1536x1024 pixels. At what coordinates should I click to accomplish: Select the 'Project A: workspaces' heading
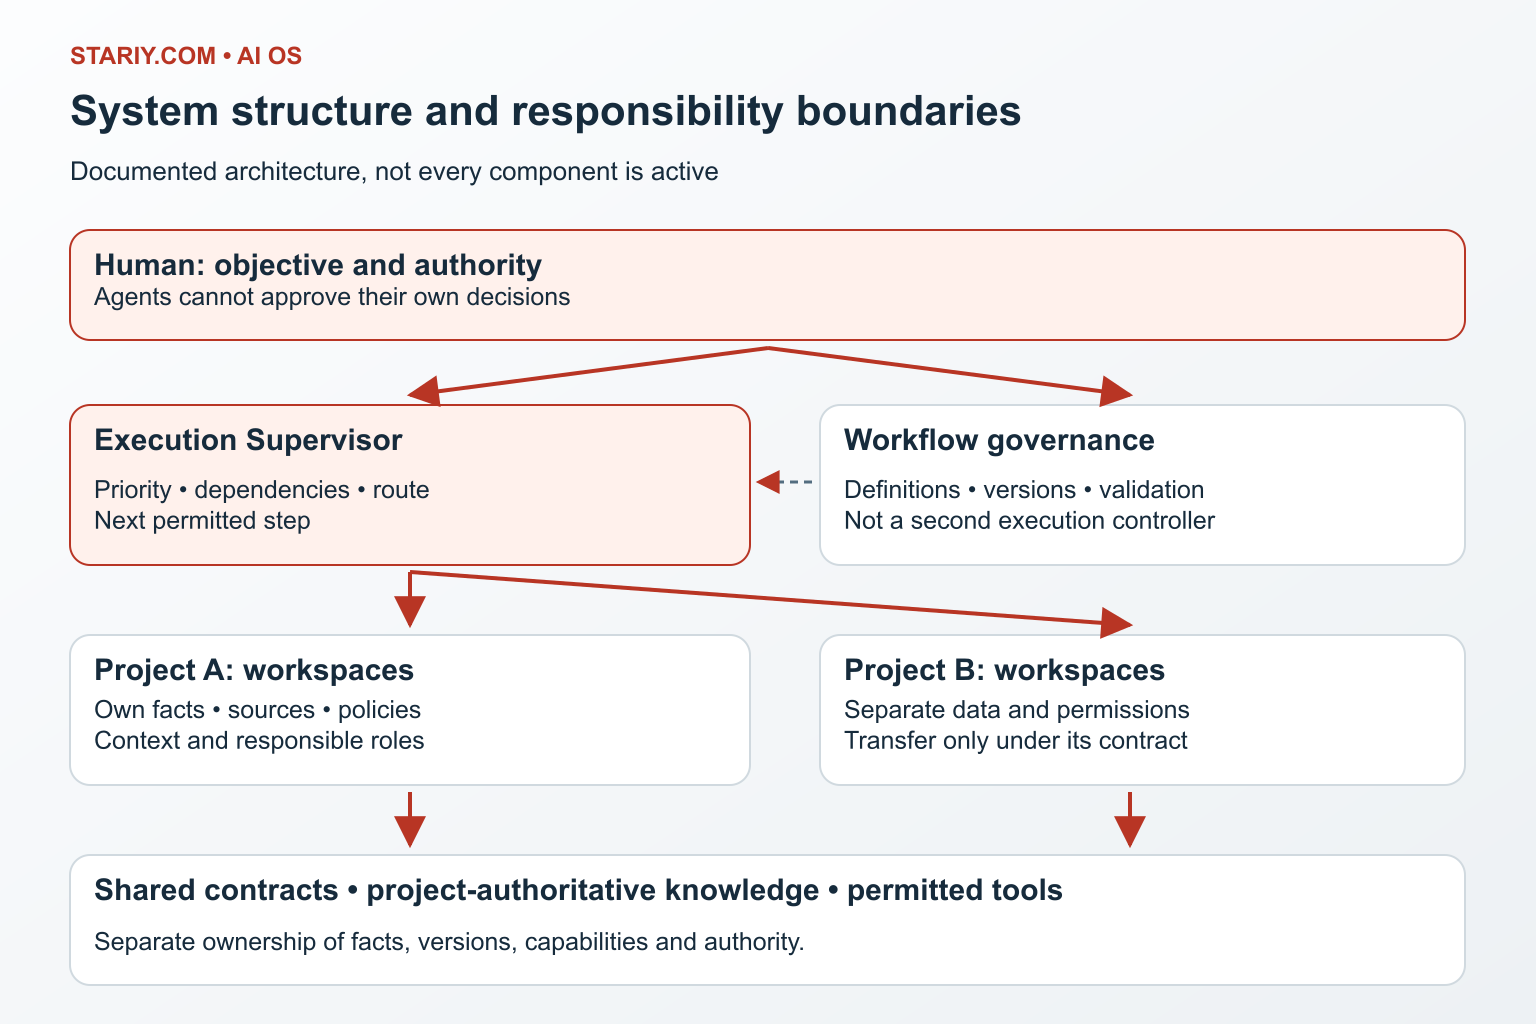click(254, 670)
